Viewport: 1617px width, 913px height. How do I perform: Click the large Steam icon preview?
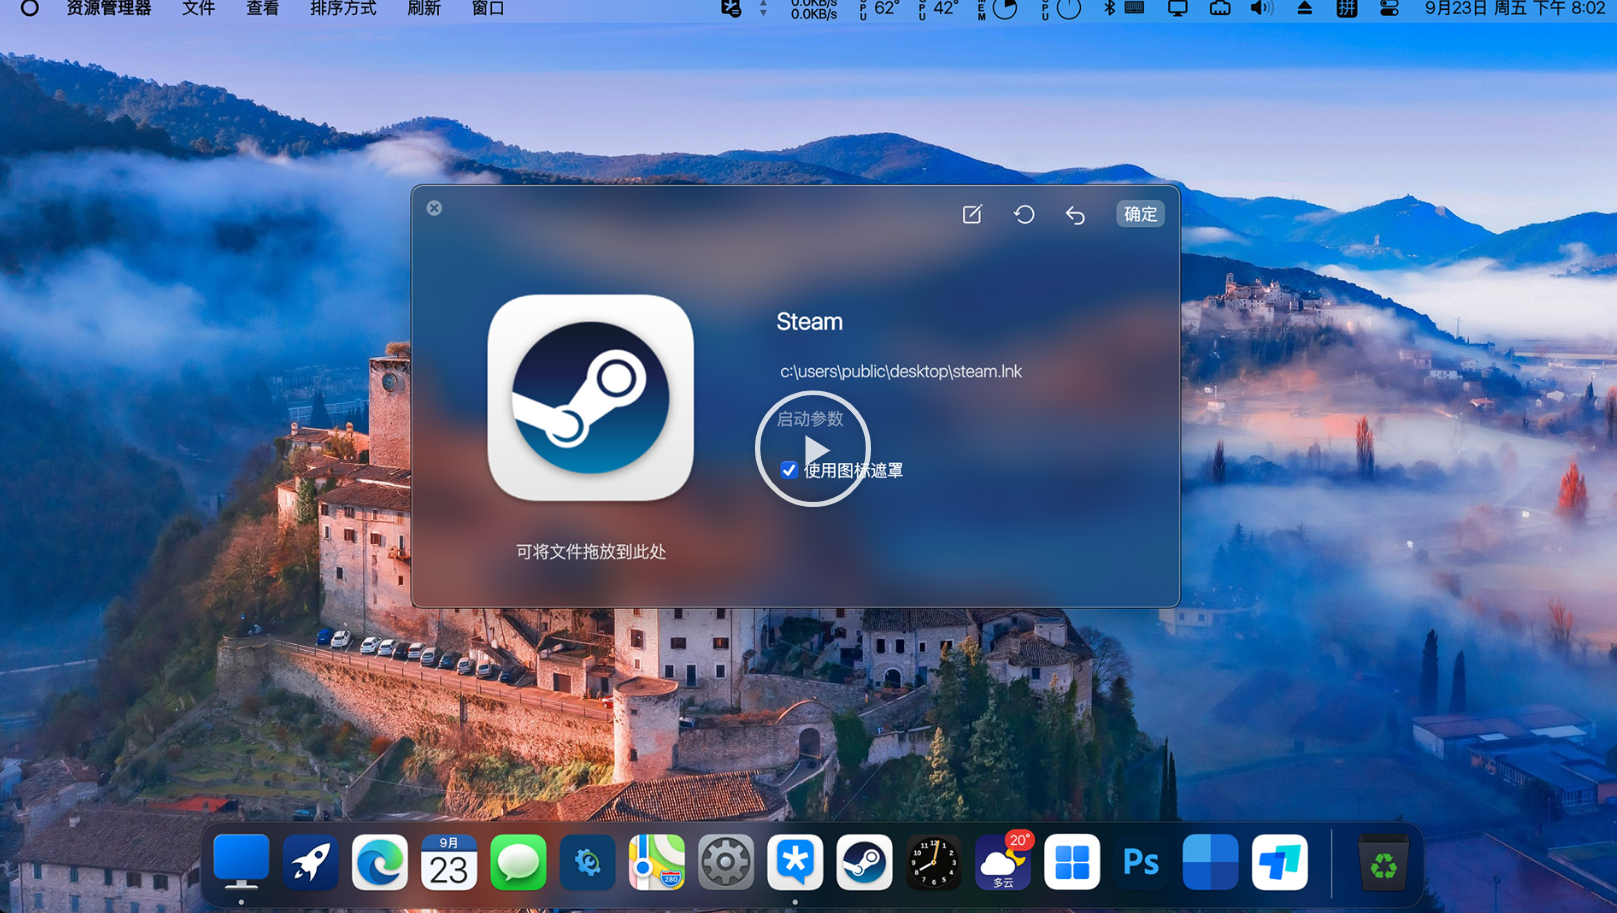(x=590, y=397)
